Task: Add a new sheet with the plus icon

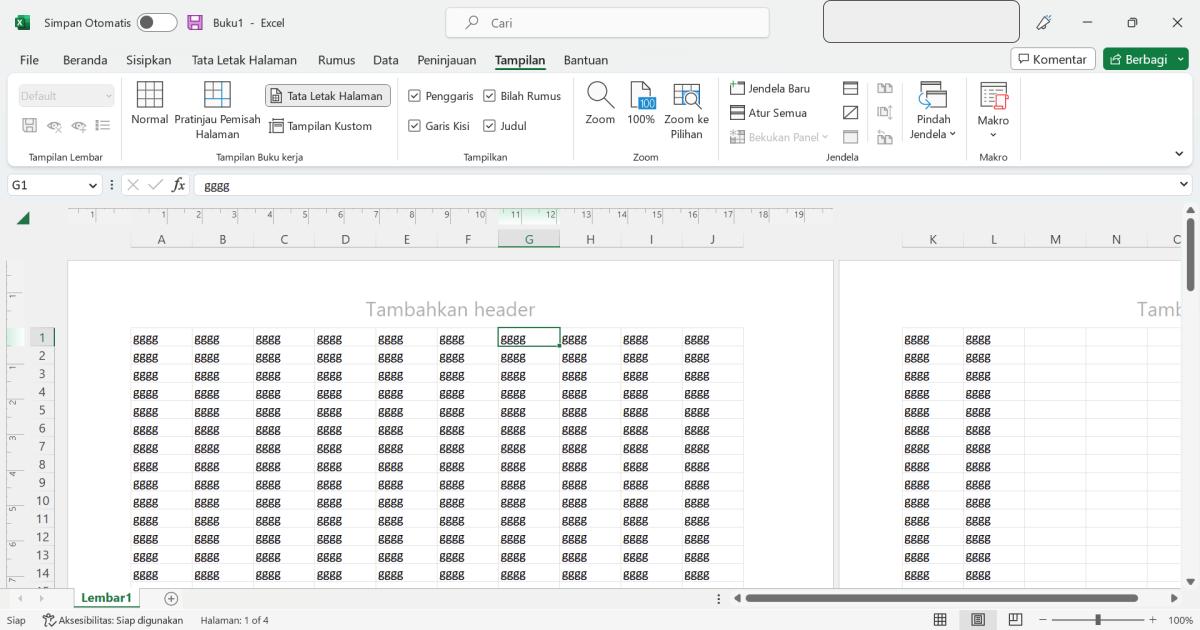Action: [171, 598]
